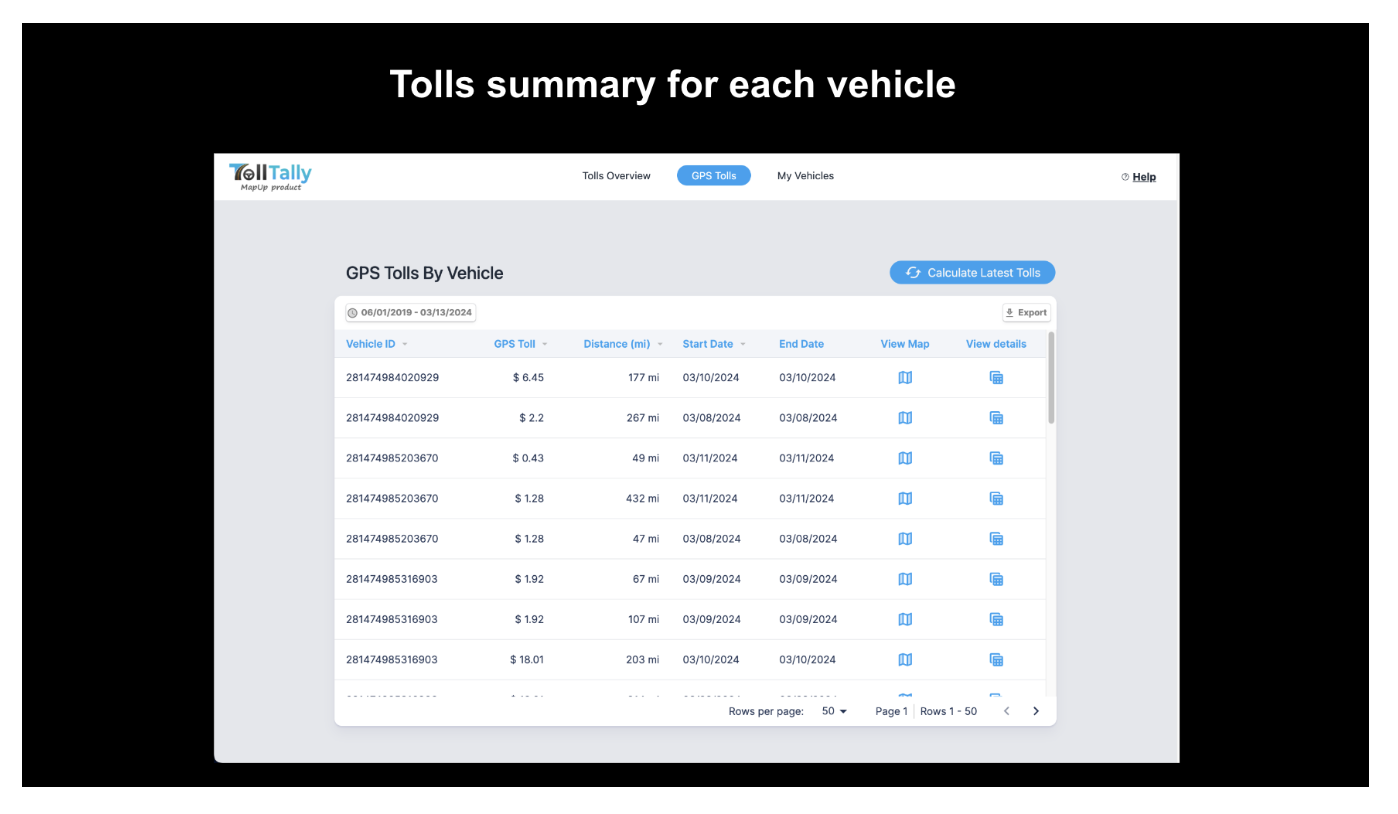View details for the 47 mi trip
Screen dimensions: 1398x814
(996, 539)
